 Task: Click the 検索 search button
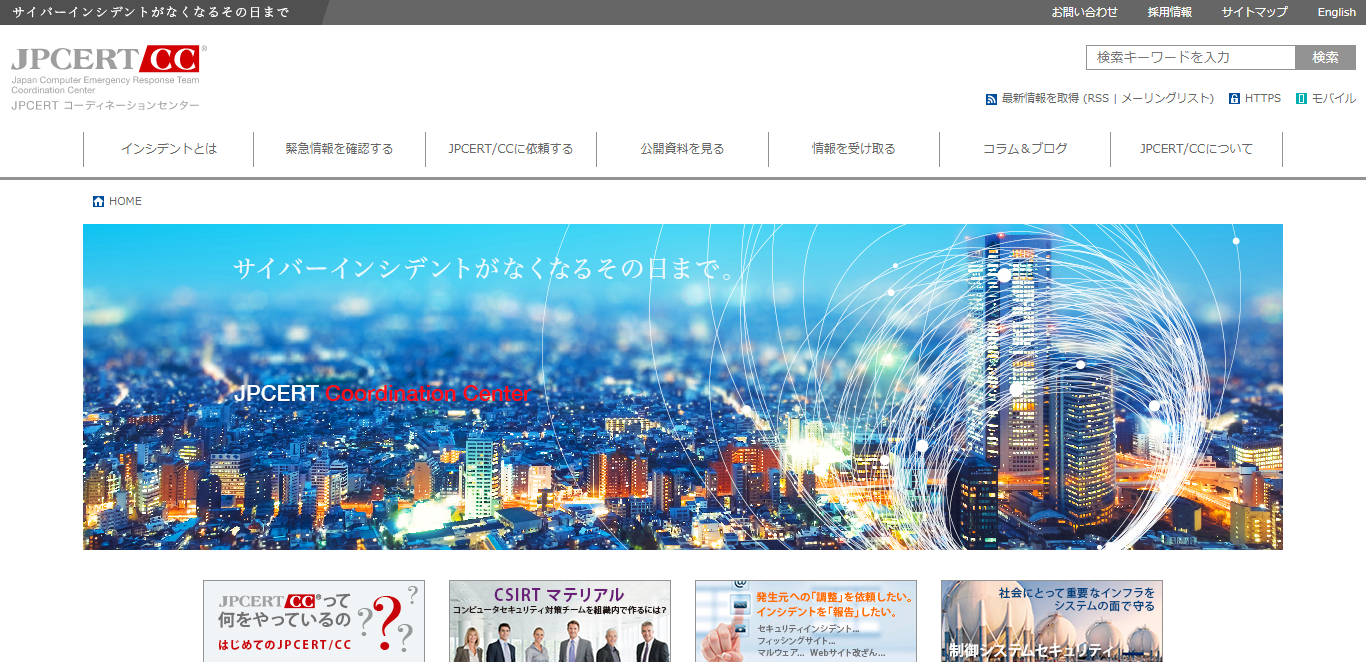click(x=1326, y=57)
